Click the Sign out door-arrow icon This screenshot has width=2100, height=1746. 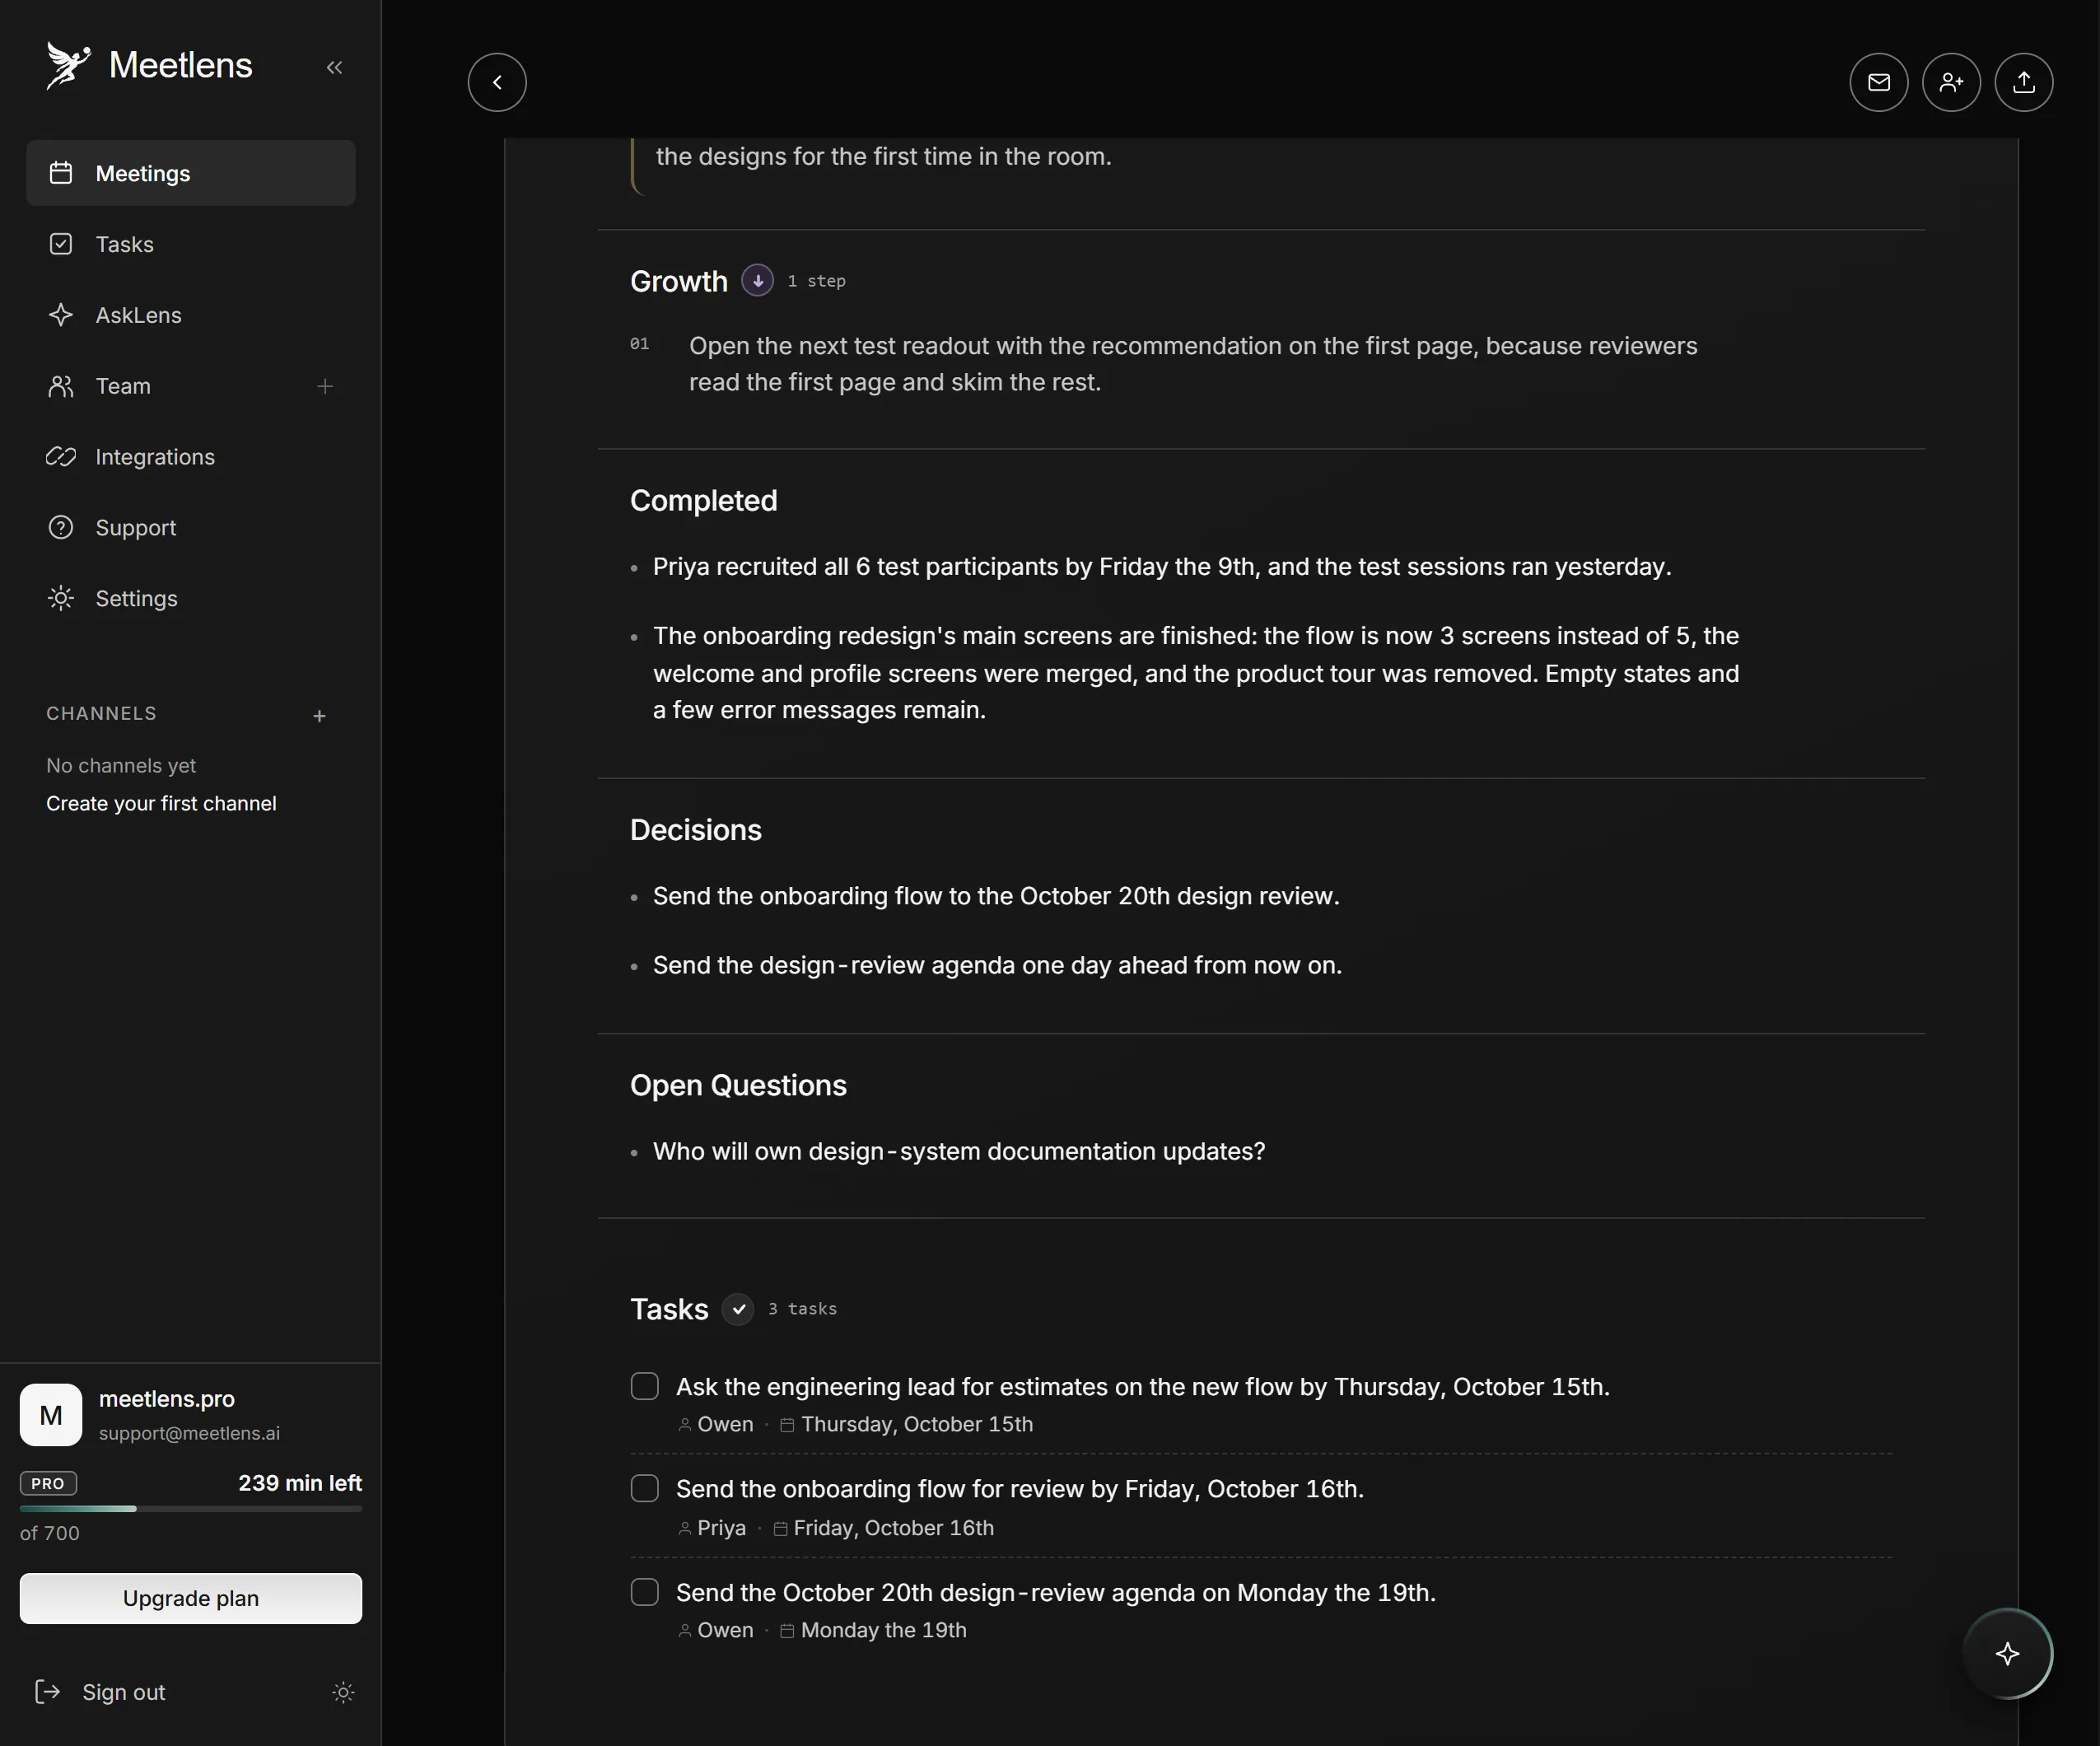point(48,1692)
